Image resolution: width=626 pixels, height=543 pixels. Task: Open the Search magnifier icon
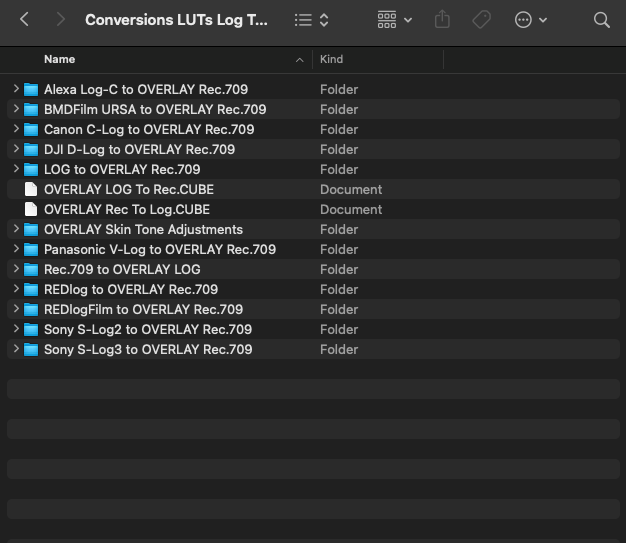pos(601,20)
